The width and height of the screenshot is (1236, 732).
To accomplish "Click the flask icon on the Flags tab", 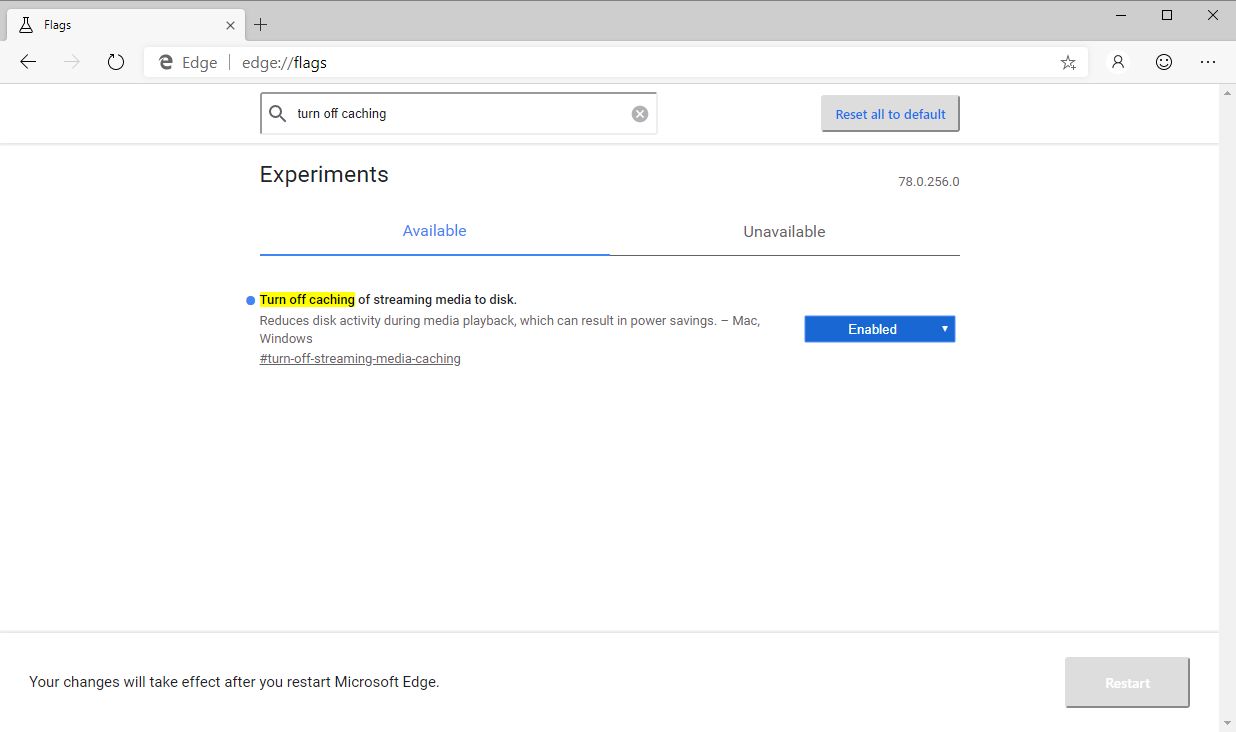I will pyautogui.click(x=26, y=25).
